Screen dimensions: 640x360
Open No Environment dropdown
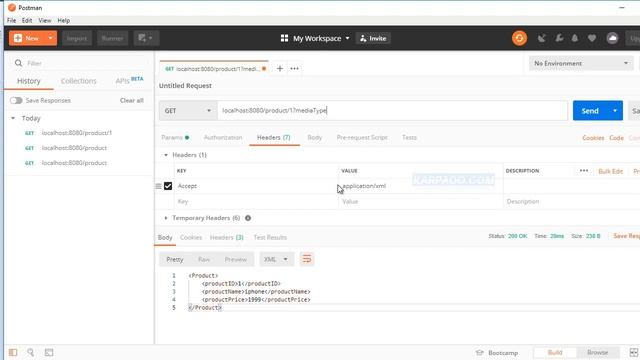(581, 63)
